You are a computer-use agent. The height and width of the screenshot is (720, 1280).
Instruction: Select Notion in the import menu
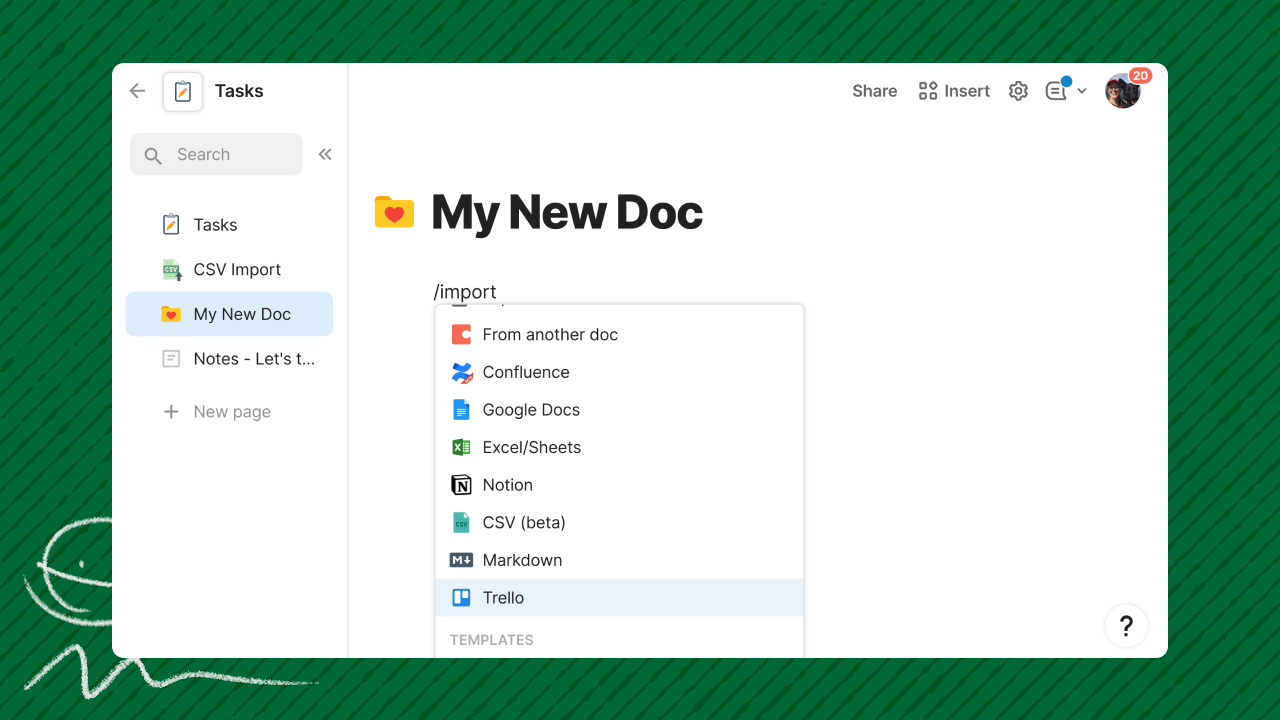620,485
